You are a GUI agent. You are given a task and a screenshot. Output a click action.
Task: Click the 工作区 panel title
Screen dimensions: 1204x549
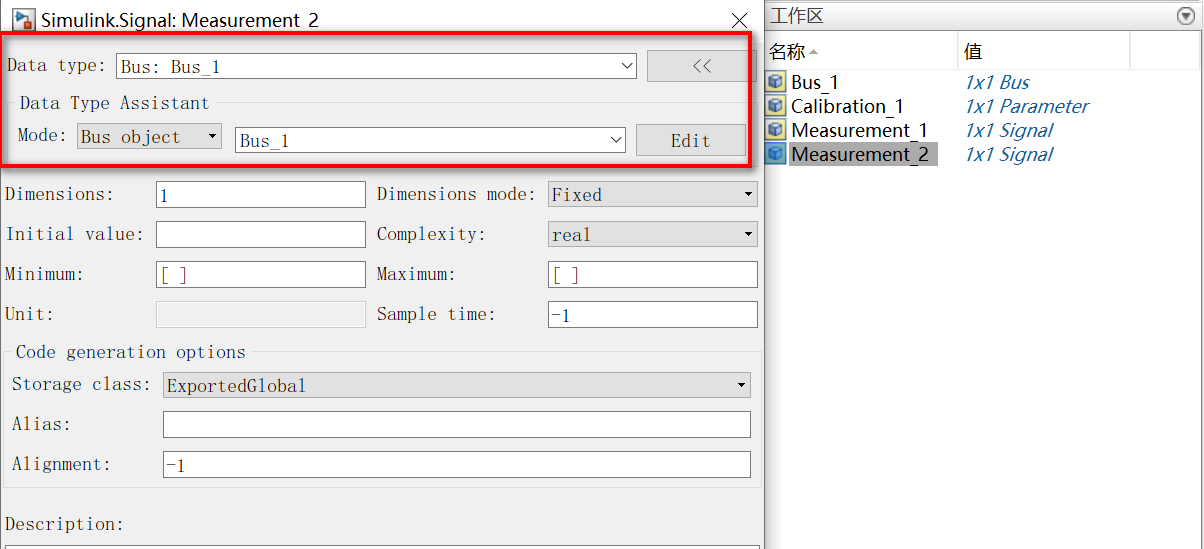click(x=796, y=17)
